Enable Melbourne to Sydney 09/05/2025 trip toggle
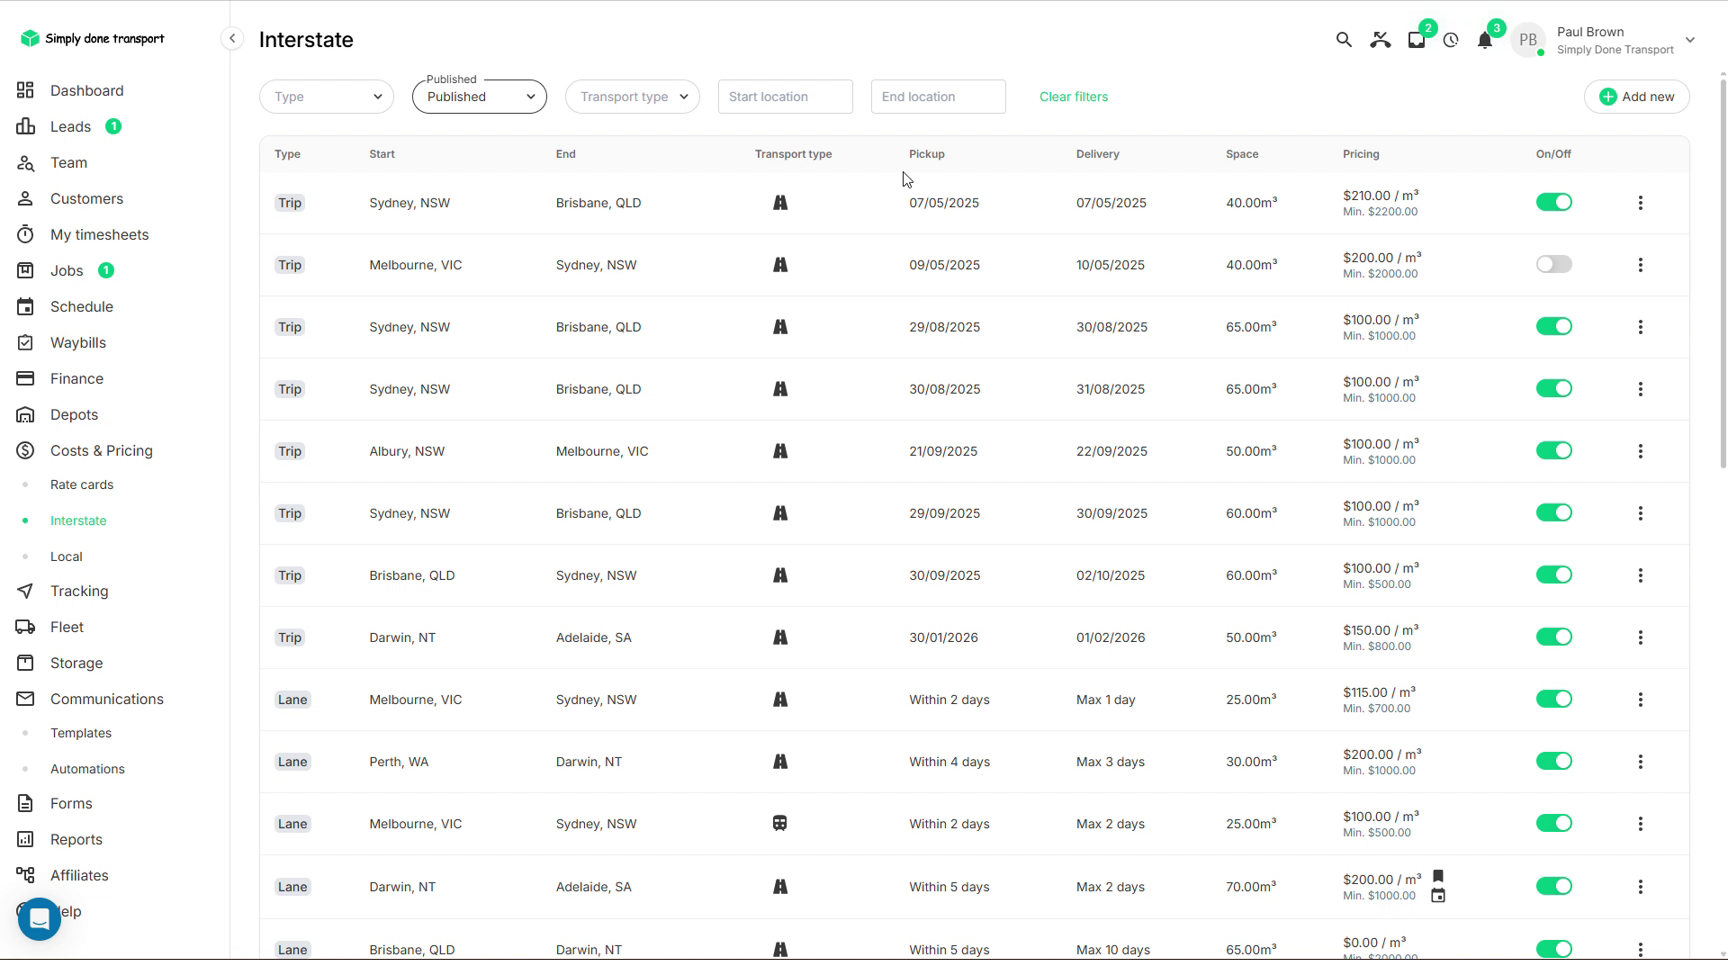Viewport: 1728px width, 960px height. click(1554, 264)
